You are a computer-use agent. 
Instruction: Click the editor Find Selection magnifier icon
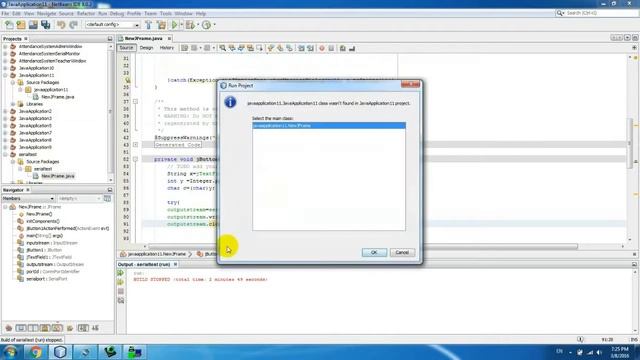[222, 48]
